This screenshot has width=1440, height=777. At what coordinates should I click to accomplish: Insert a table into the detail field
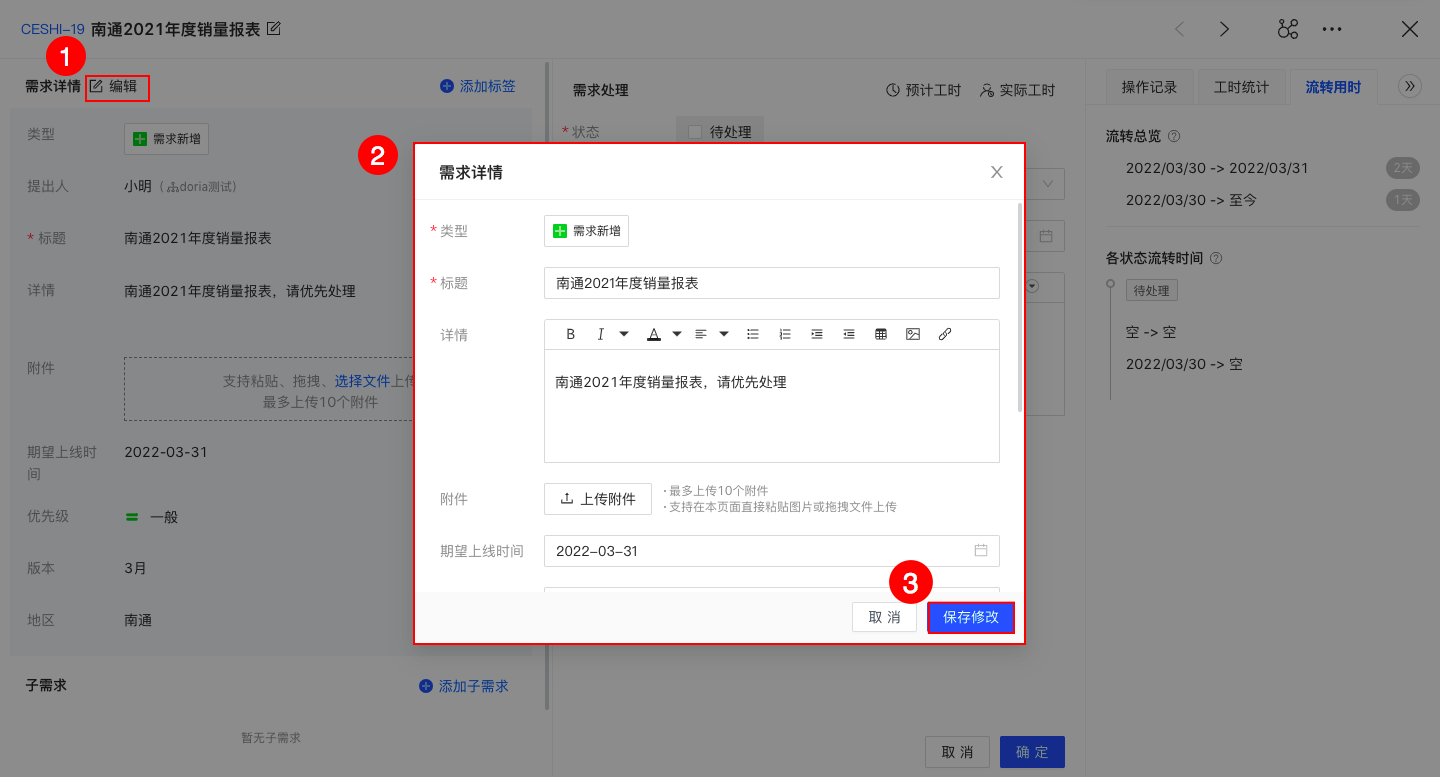tap(881, 334)
